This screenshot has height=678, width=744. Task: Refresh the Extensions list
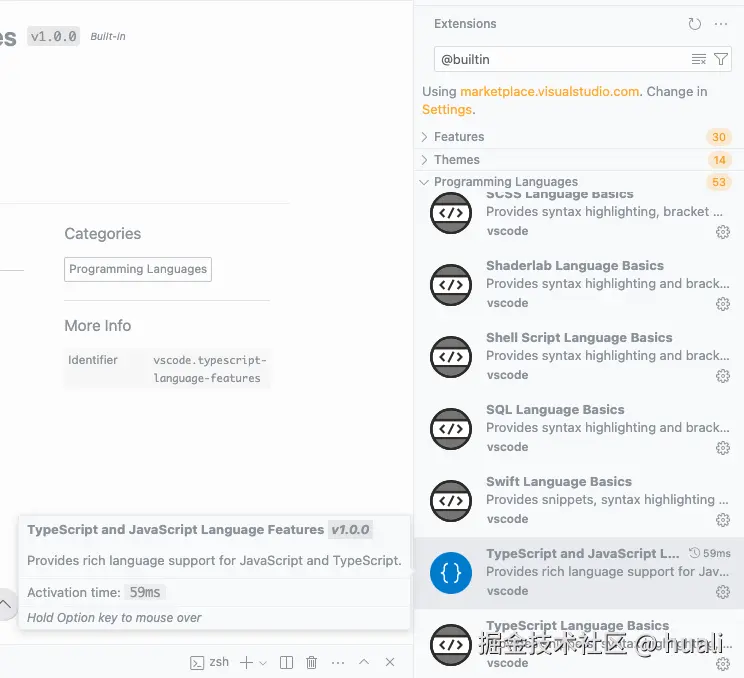(695, 24)
